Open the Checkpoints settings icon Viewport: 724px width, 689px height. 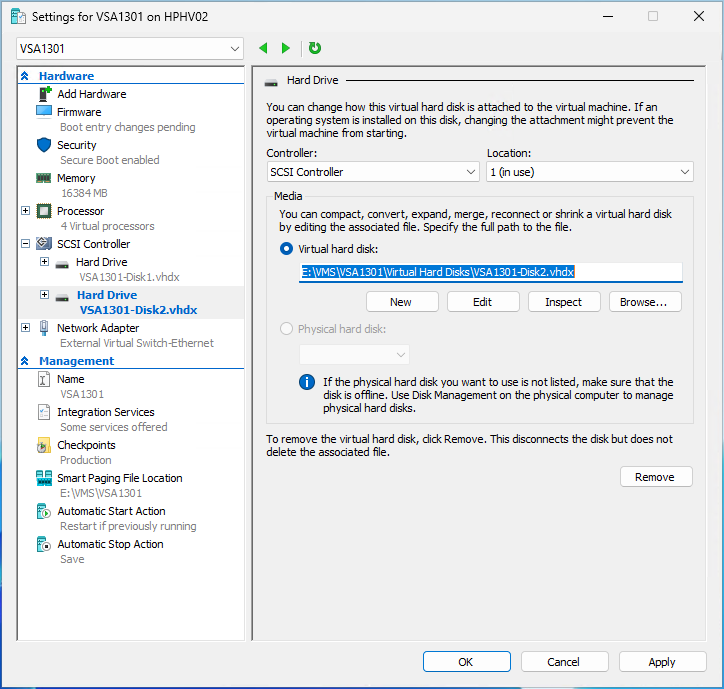[x=44, y=445]
